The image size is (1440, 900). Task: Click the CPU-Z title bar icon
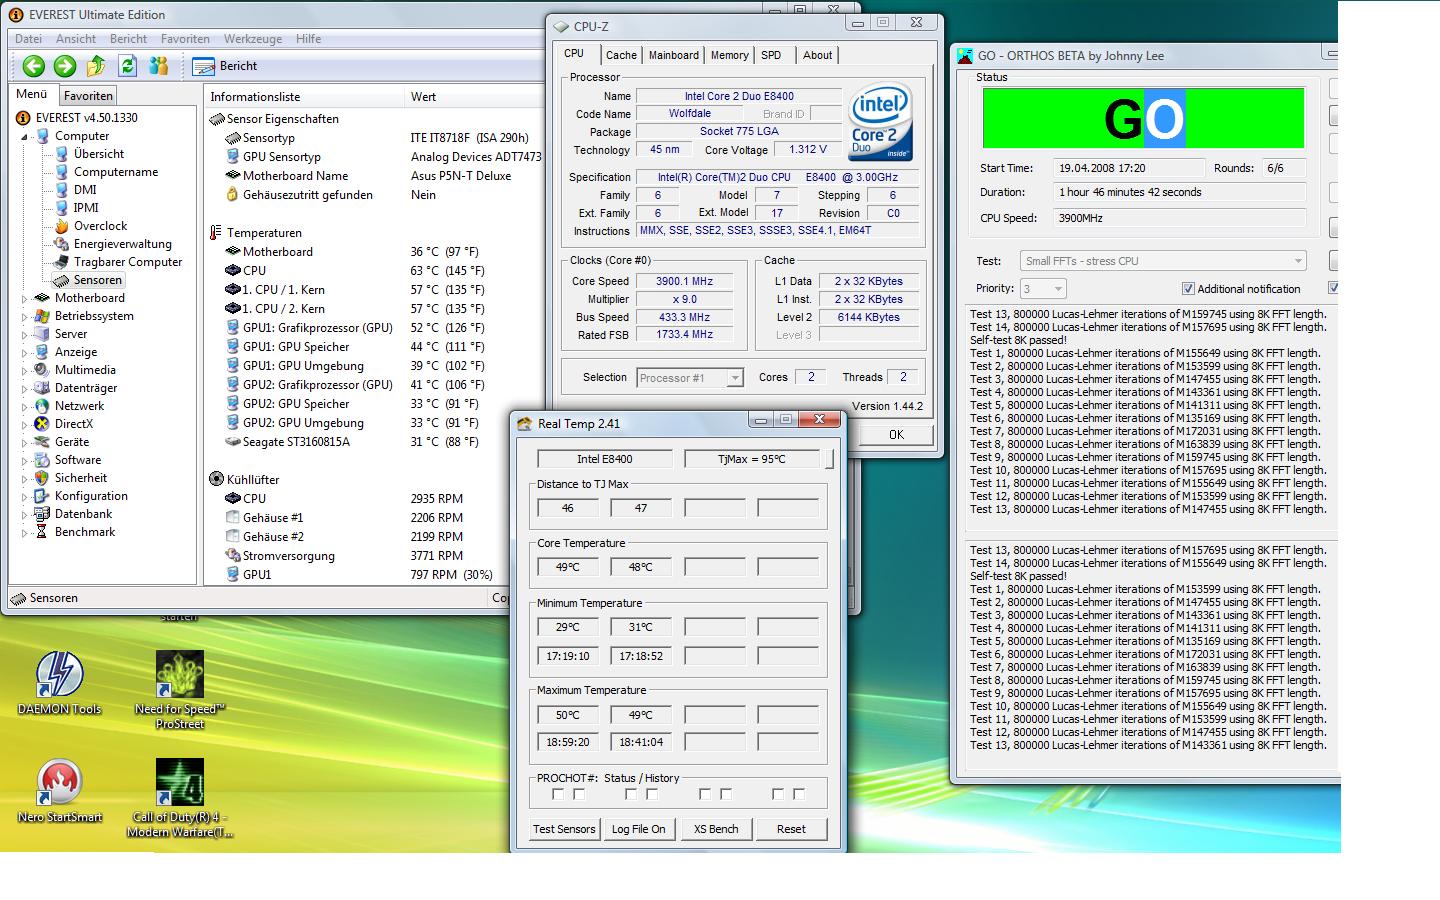561,27
